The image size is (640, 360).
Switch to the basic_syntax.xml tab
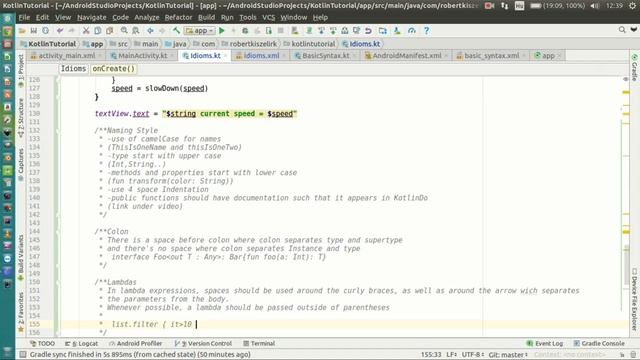coord(491,56)
